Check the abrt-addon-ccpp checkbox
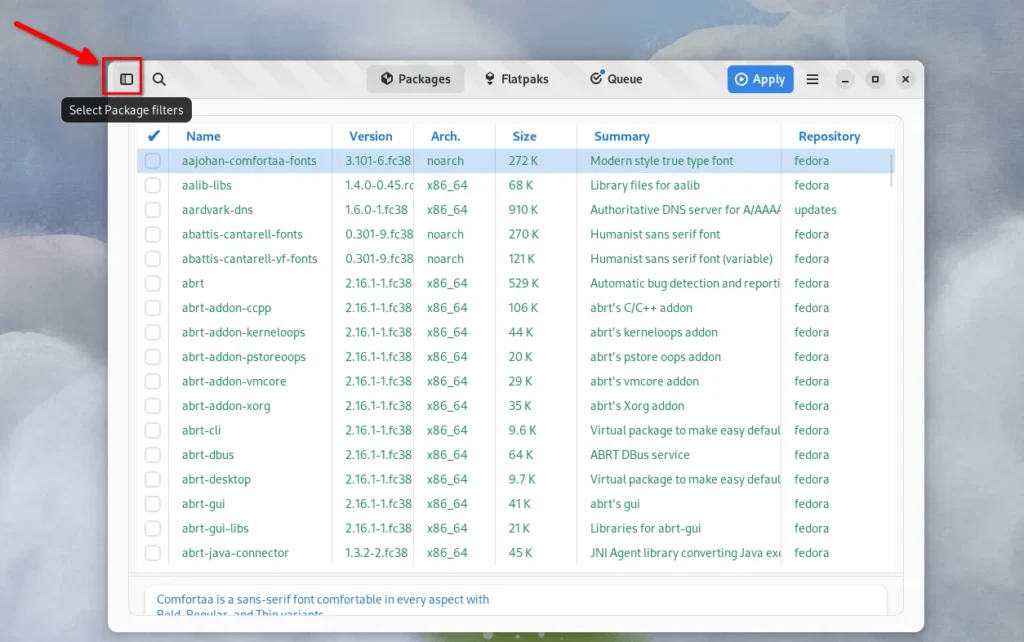This screenshot has height=642, width=1024. 153,308
